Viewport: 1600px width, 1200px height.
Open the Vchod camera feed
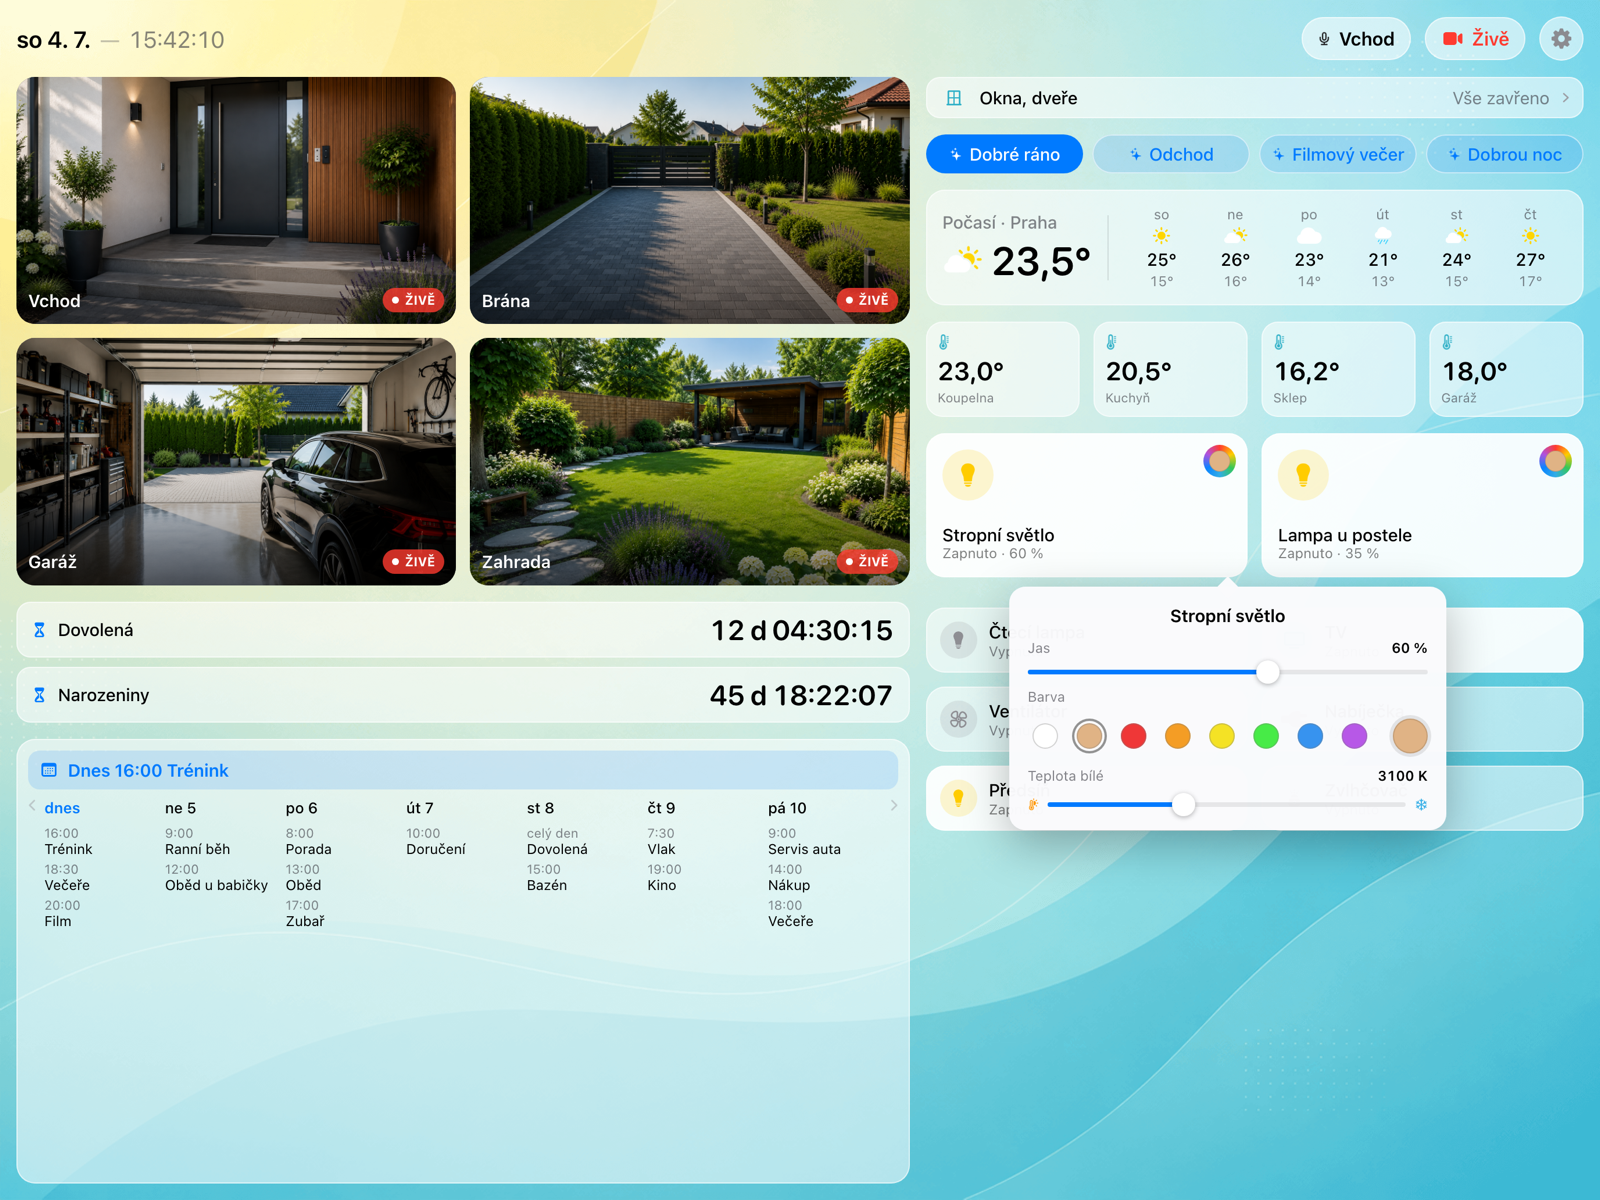click(236, 200)
